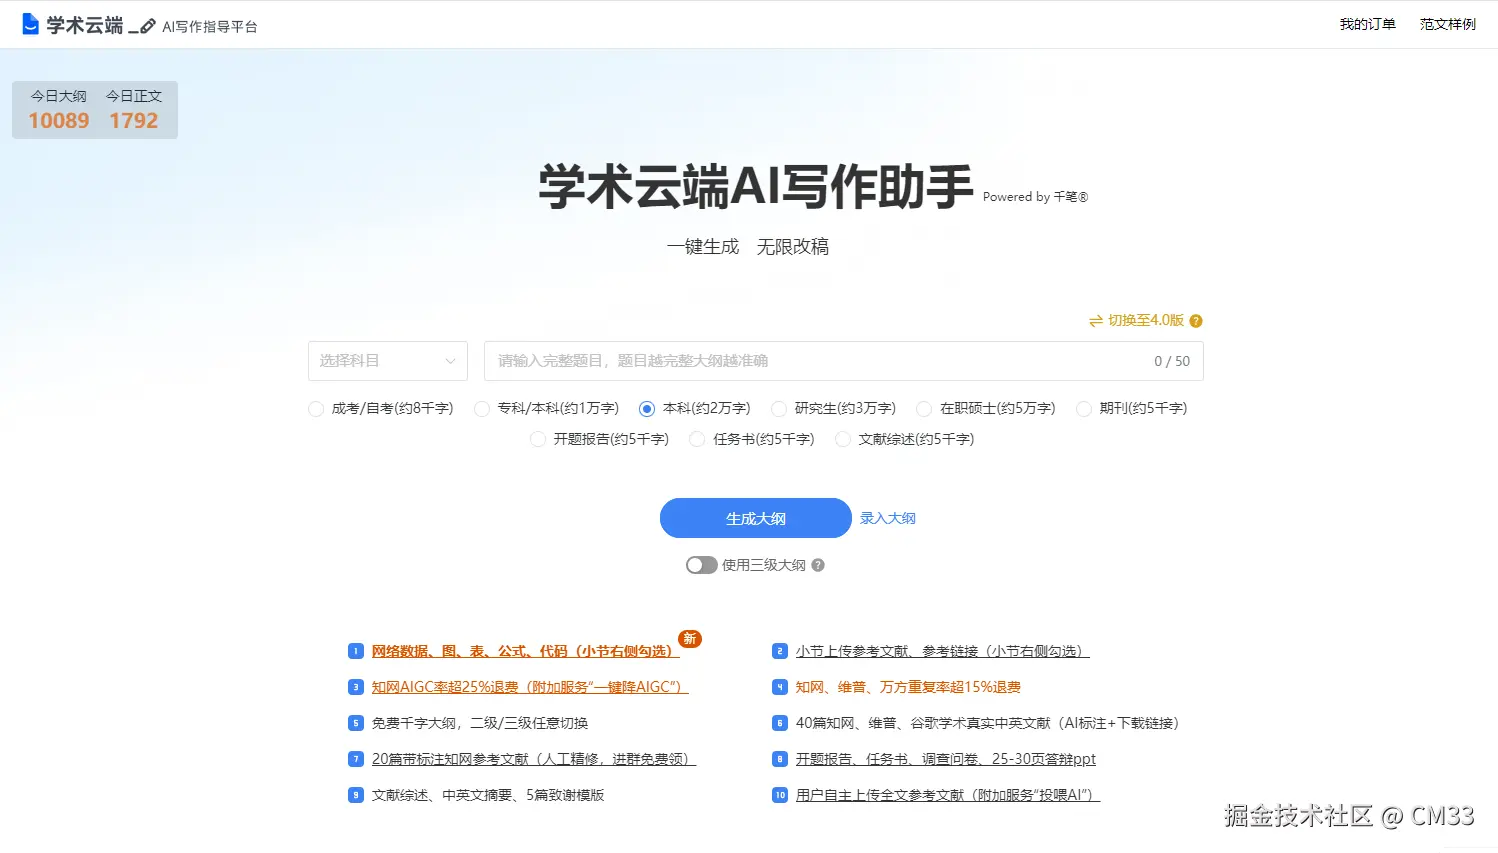This screenshot has height=853, width=1498.
Task: Click number 8 badge beside 开题报告、任务书
Action: (780, 759)
